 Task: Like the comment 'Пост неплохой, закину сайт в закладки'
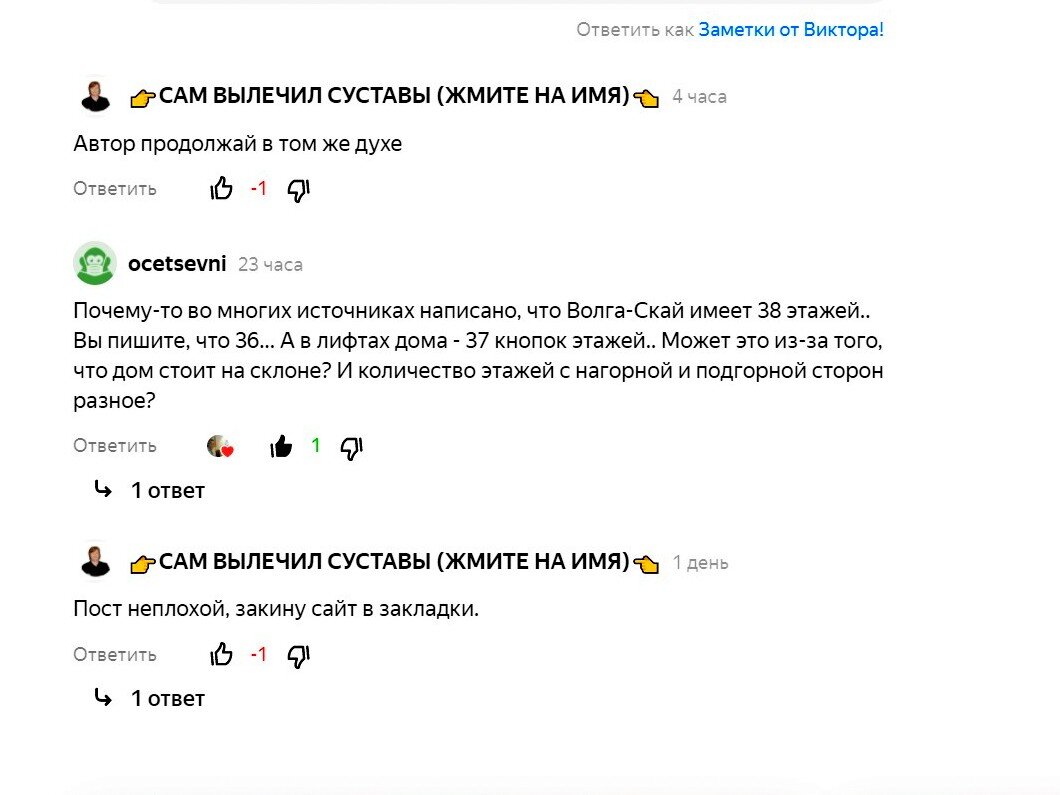pos(222,654)
